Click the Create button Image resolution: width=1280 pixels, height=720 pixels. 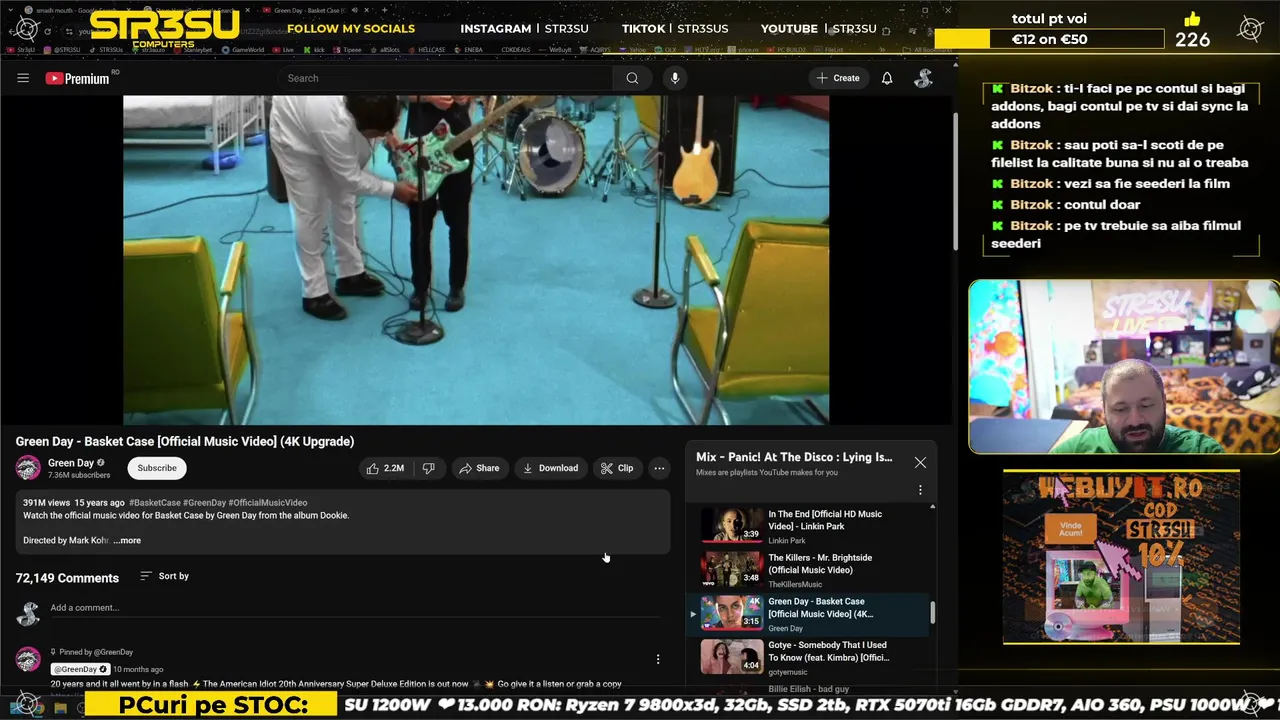coord(838,78)
